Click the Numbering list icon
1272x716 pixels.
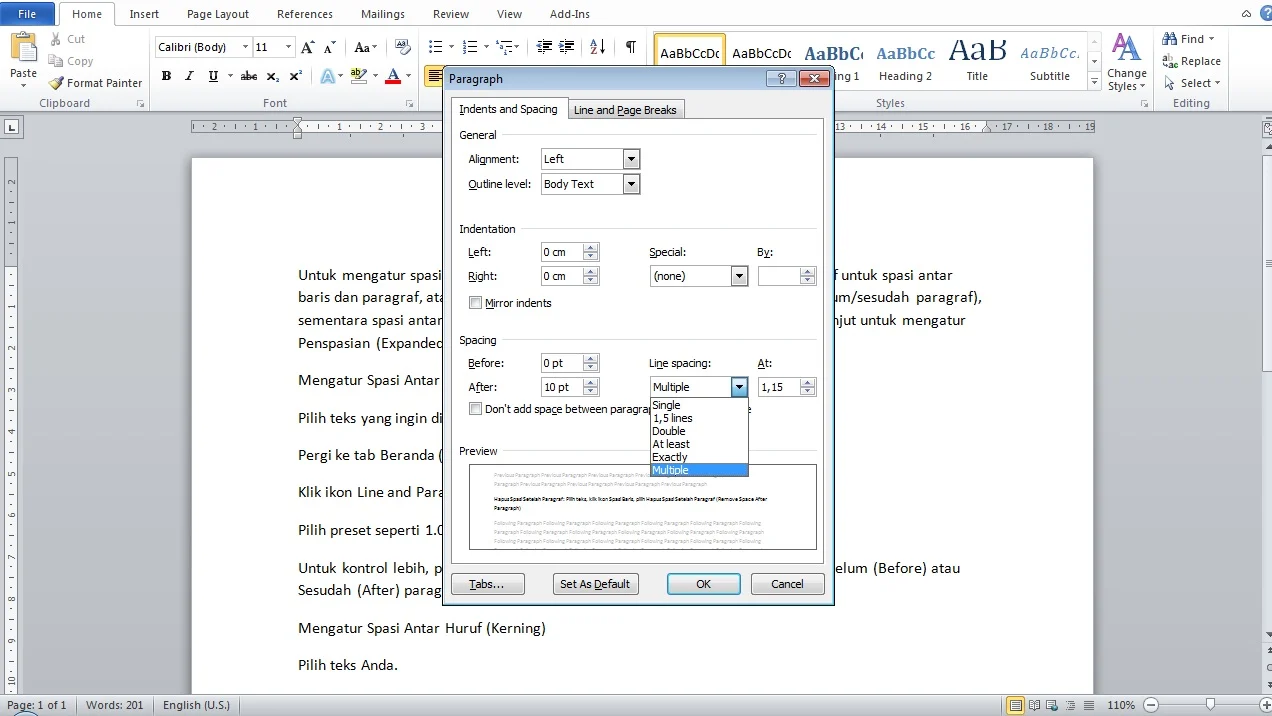tap(470, 47)
